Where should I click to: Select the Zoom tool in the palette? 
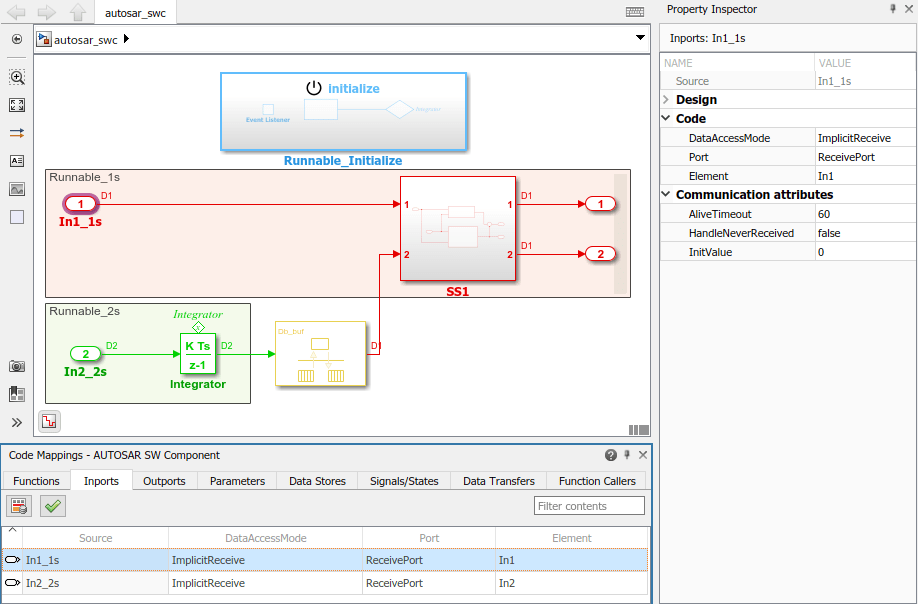pyautogui.click(x=17, y=77)
